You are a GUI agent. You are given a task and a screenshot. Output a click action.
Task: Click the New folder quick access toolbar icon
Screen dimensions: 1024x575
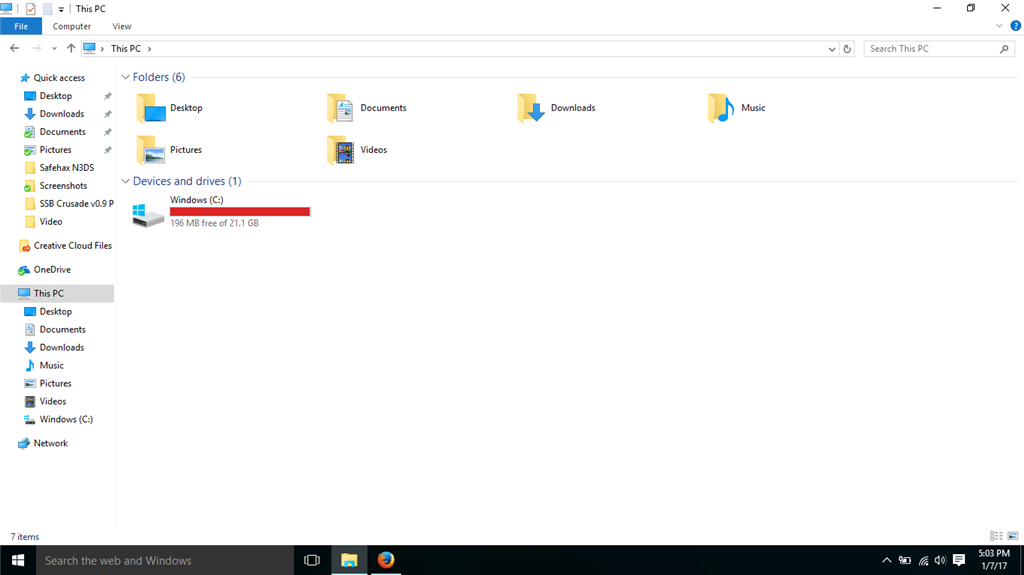47,9
